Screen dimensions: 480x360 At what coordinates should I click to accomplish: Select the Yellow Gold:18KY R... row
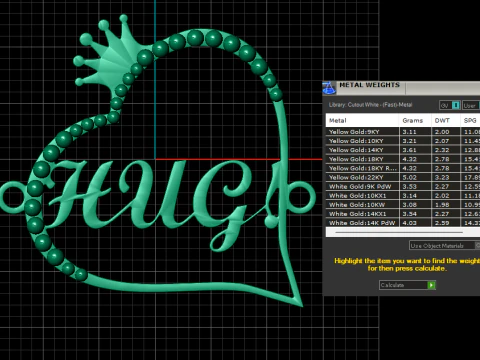403,168
